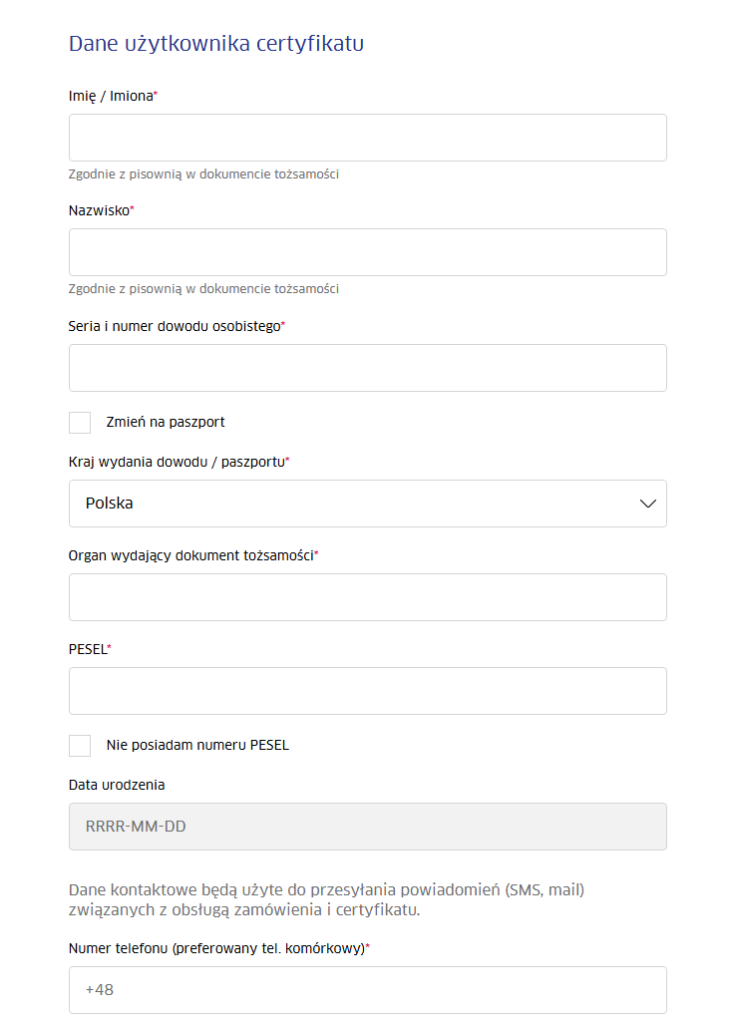
Task: Click the chevron arrow in the country selector
Action: tap(648, 503)
